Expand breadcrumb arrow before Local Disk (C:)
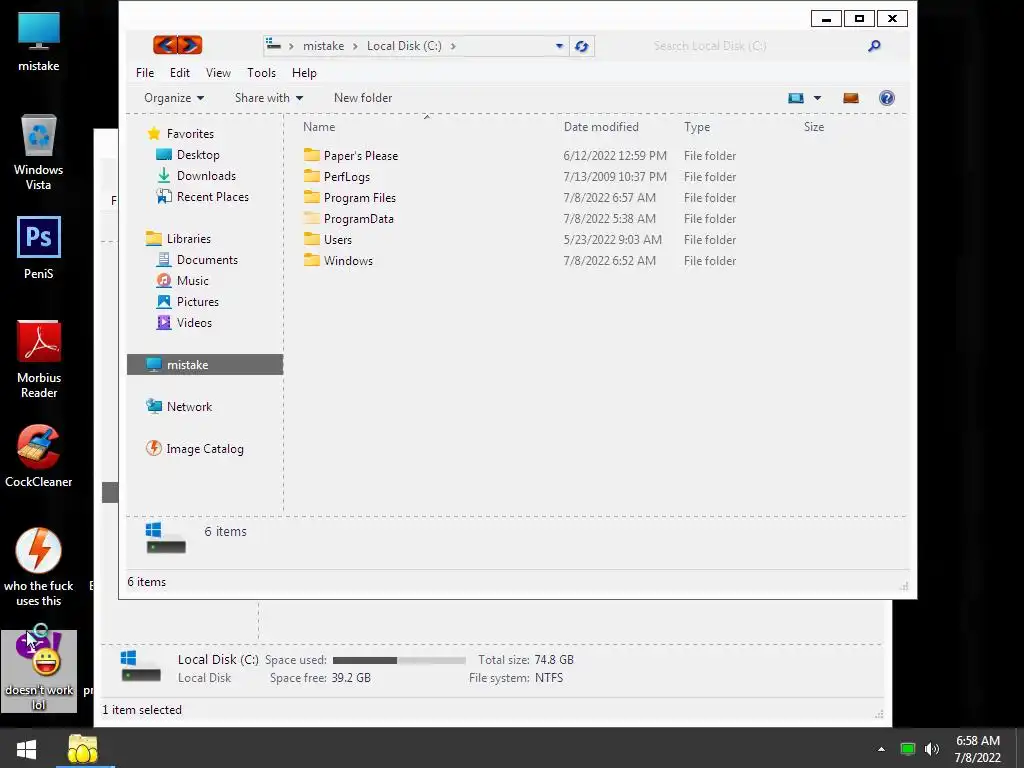Image resolution: width=1024 pixels, height=768 pixels. (355, 46)
